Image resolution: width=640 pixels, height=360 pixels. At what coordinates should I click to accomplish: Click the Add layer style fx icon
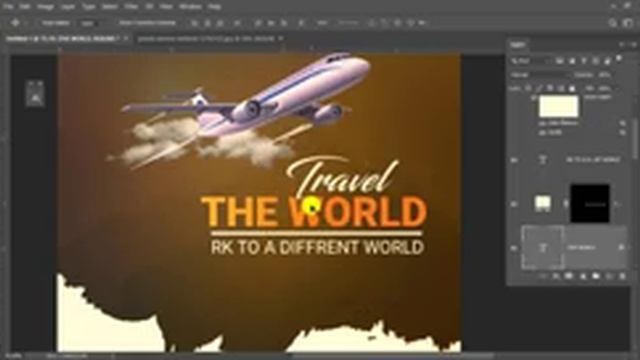click(x=556, y=276)
